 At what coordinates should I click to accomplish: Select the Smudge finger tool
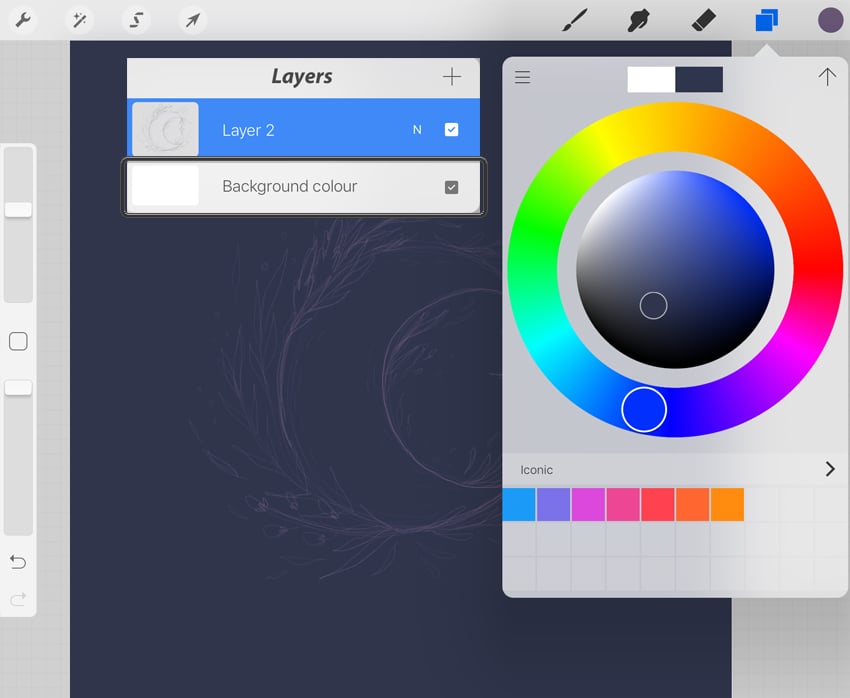(x=638, y=21)
